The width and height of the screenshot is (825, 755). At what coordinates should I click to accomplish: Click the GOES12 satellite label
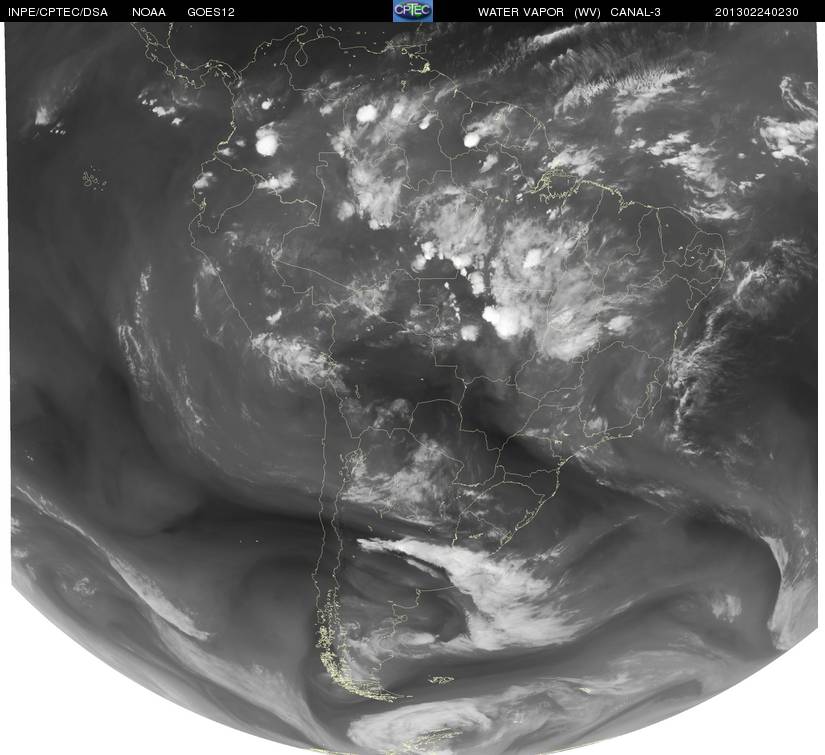[x=211, y=12]
